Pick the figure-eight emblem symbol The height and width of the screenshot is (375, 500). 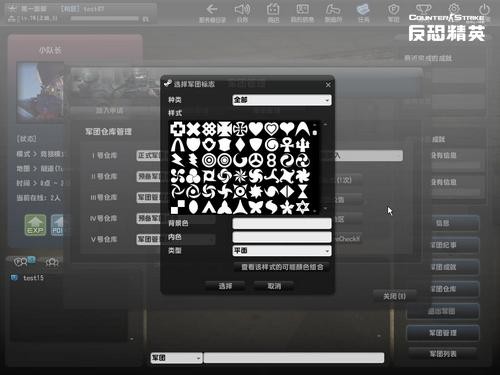pos(271,160)
